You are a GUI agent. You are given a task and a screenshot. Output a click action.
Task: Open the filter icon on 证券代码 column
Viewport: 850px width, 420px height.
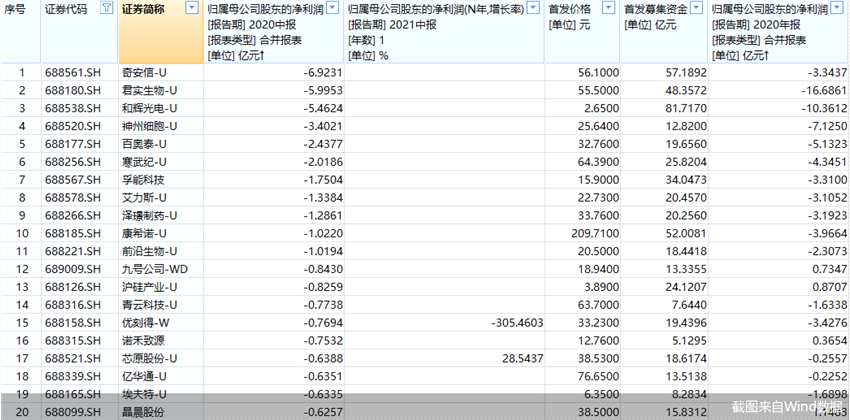tap(108, 8)
